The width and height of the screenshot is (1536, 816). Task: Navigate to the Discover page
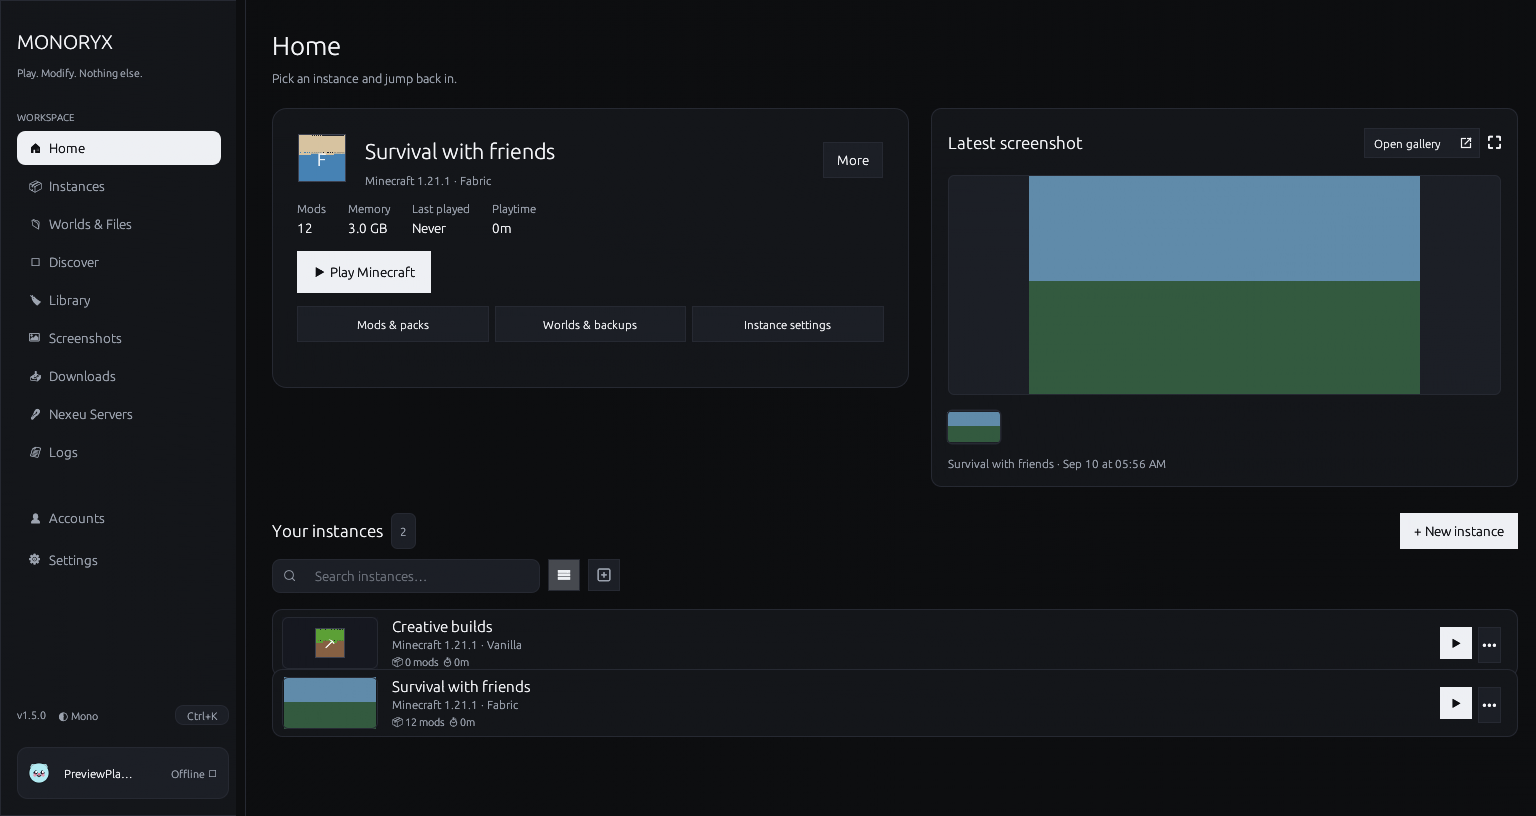[119, 262]
